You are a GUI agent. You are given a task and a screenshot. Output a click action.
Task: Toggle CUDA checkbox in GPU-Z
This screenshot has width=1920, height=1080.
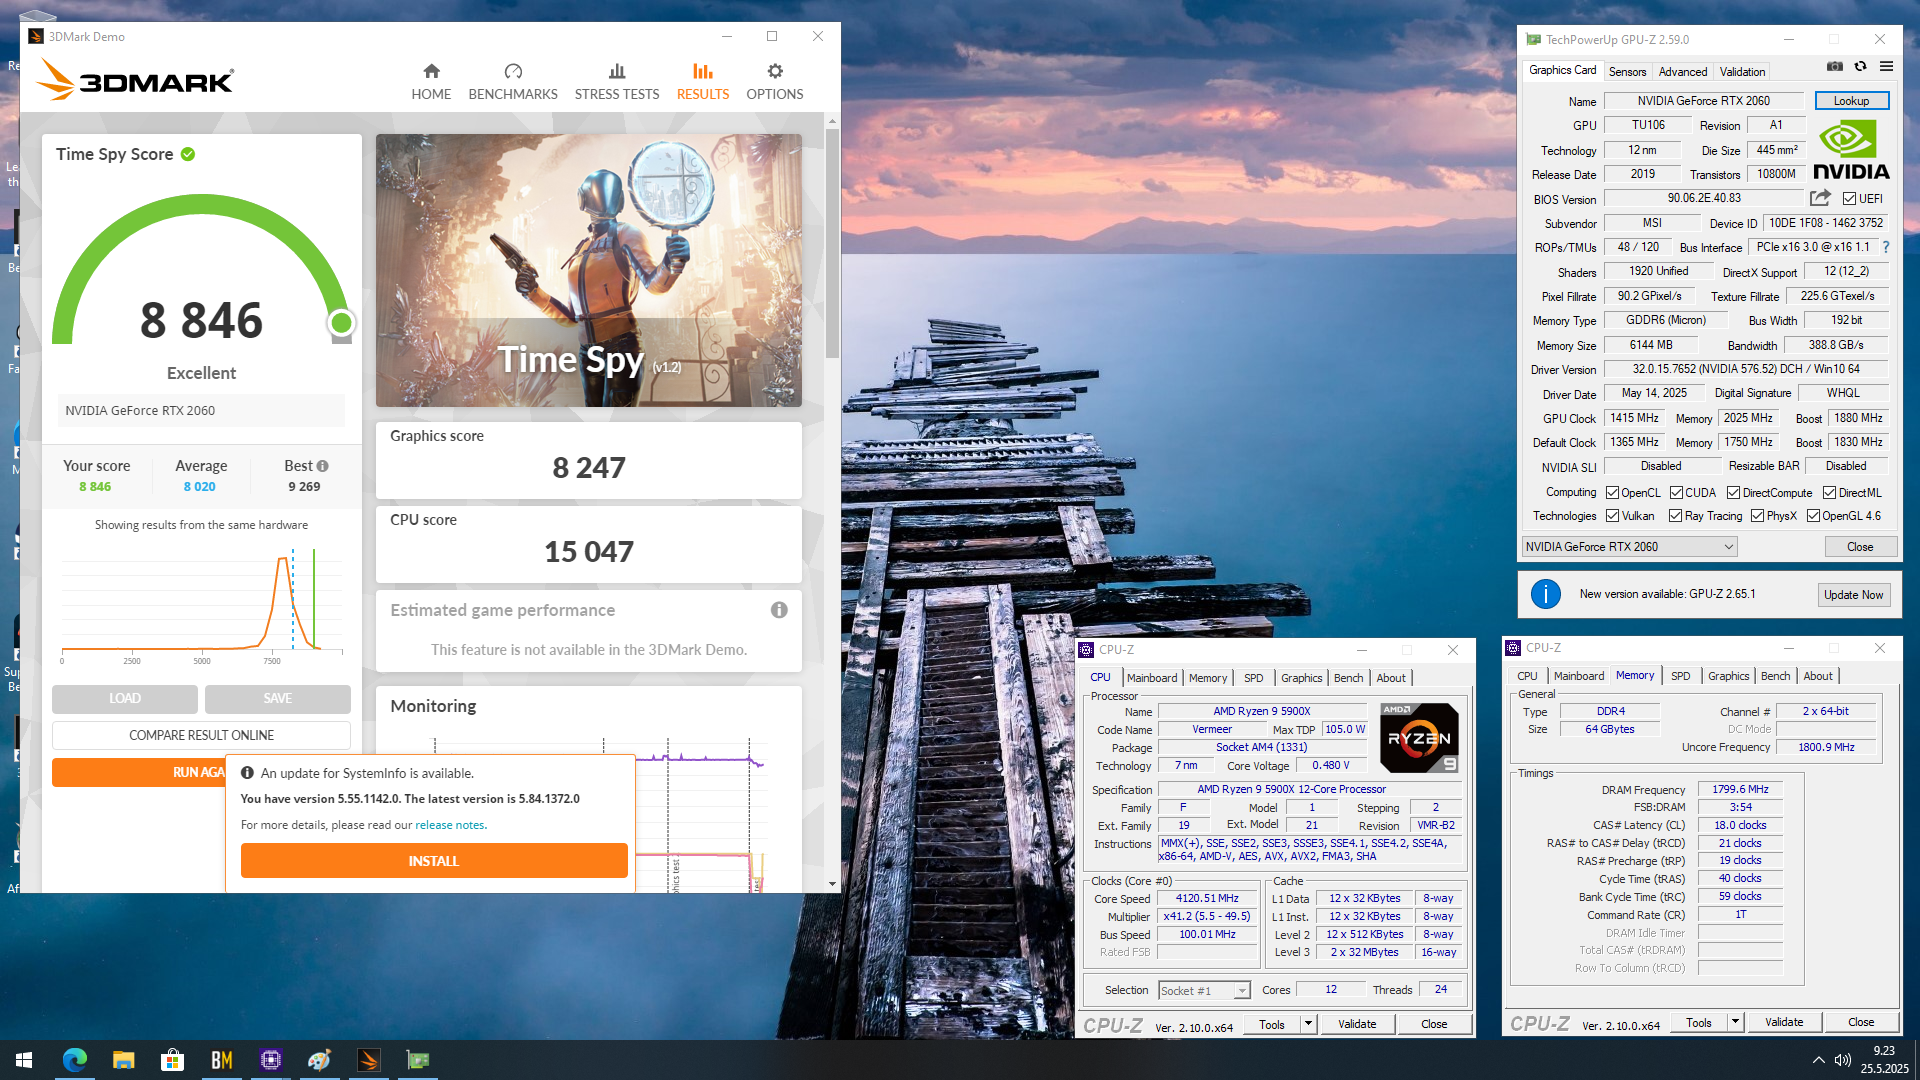point(1676,493)
